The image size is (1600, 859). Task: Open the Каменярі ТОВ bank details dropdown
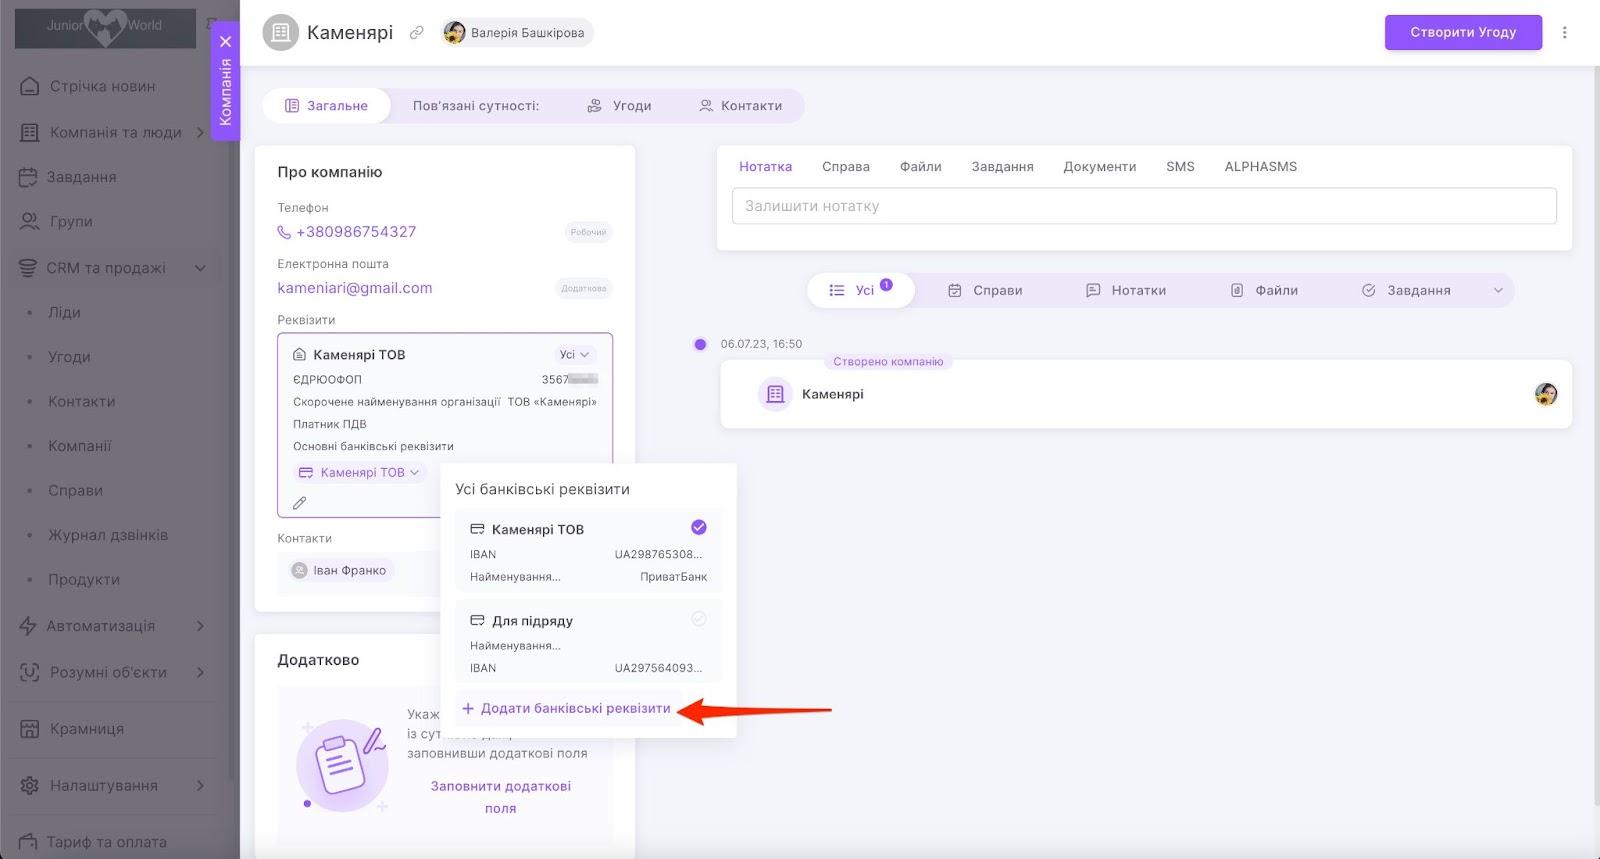point(360,473)
